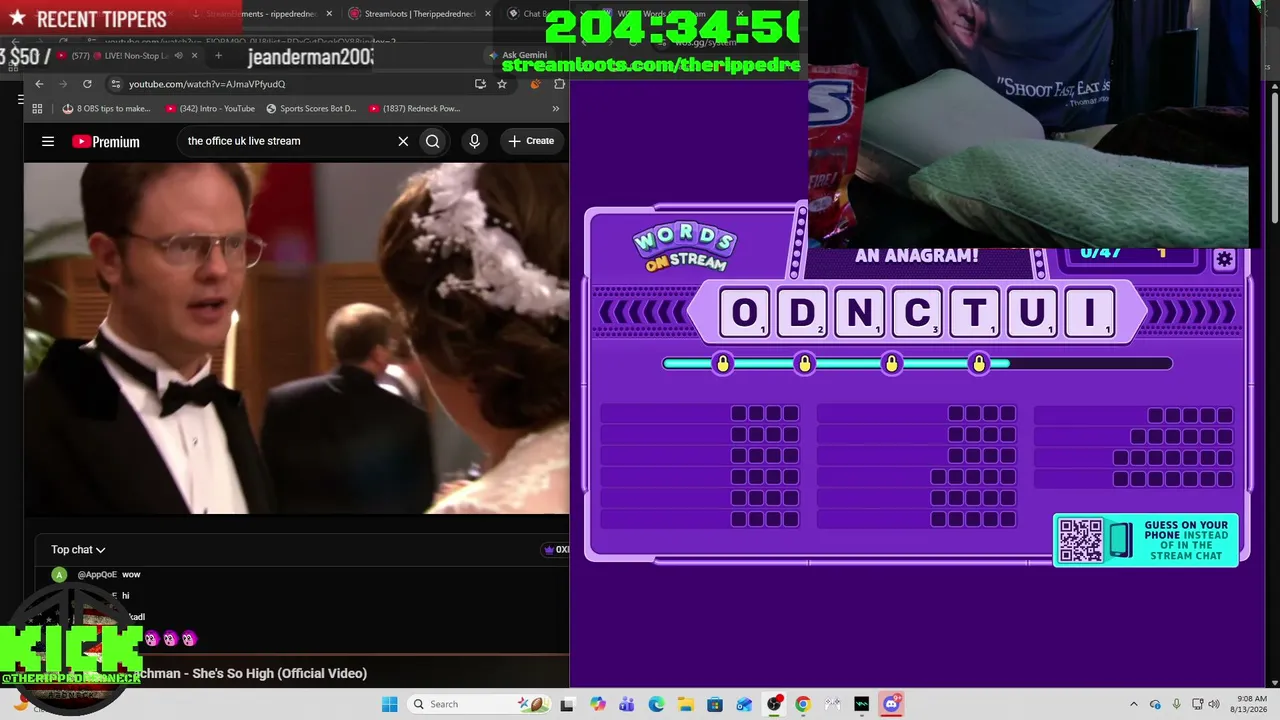The height and width of the screenshot is (720, 1280).
Task: Click the 'Guess on your phone' QR code
Action: coord(1081,540)
